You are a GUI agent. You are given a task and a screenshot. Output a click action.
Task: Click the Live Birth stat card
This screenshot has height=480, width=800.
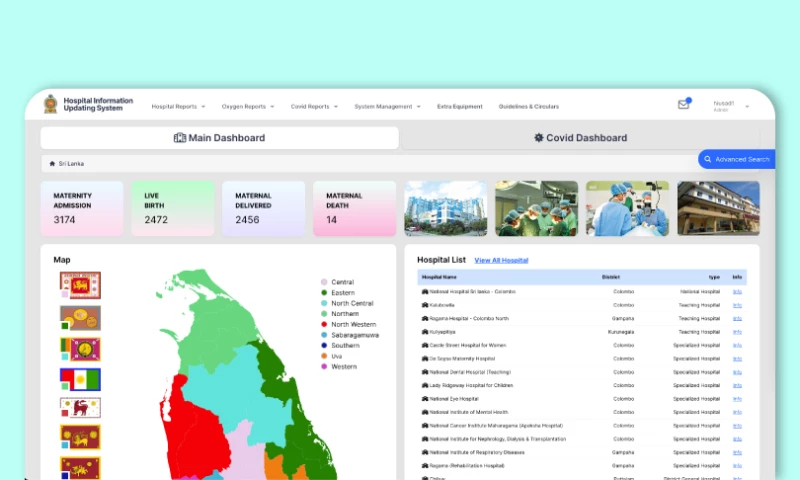coord(173,209)
